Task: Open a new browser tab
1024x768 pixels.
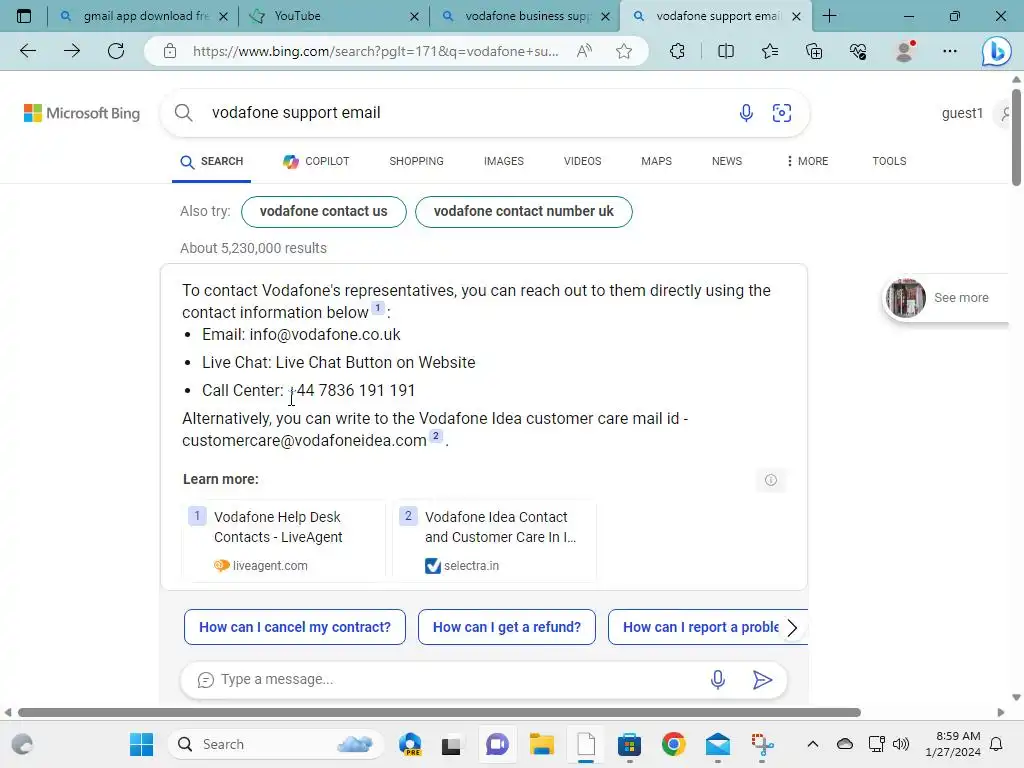Action: [829, 16]
